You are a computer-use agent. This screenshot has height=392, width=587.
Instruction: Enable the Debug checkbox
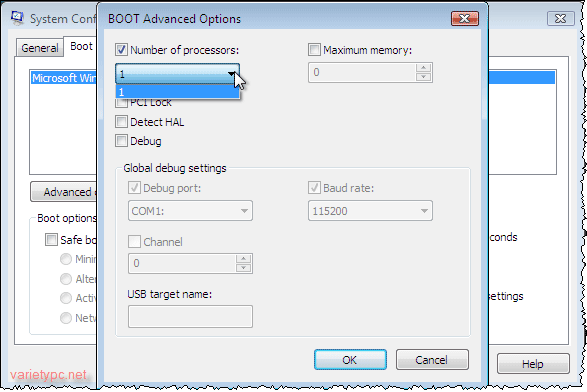click(121, 141)
